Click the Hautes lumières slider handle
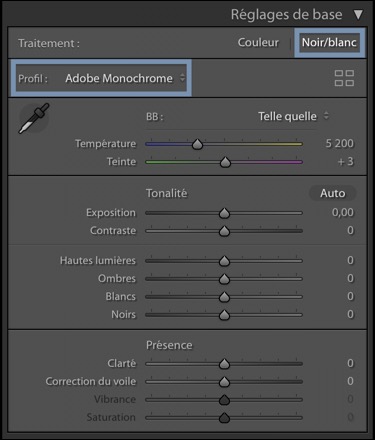Image resolution: width=375 pixels, height=440 pixels. click(224, 261)
